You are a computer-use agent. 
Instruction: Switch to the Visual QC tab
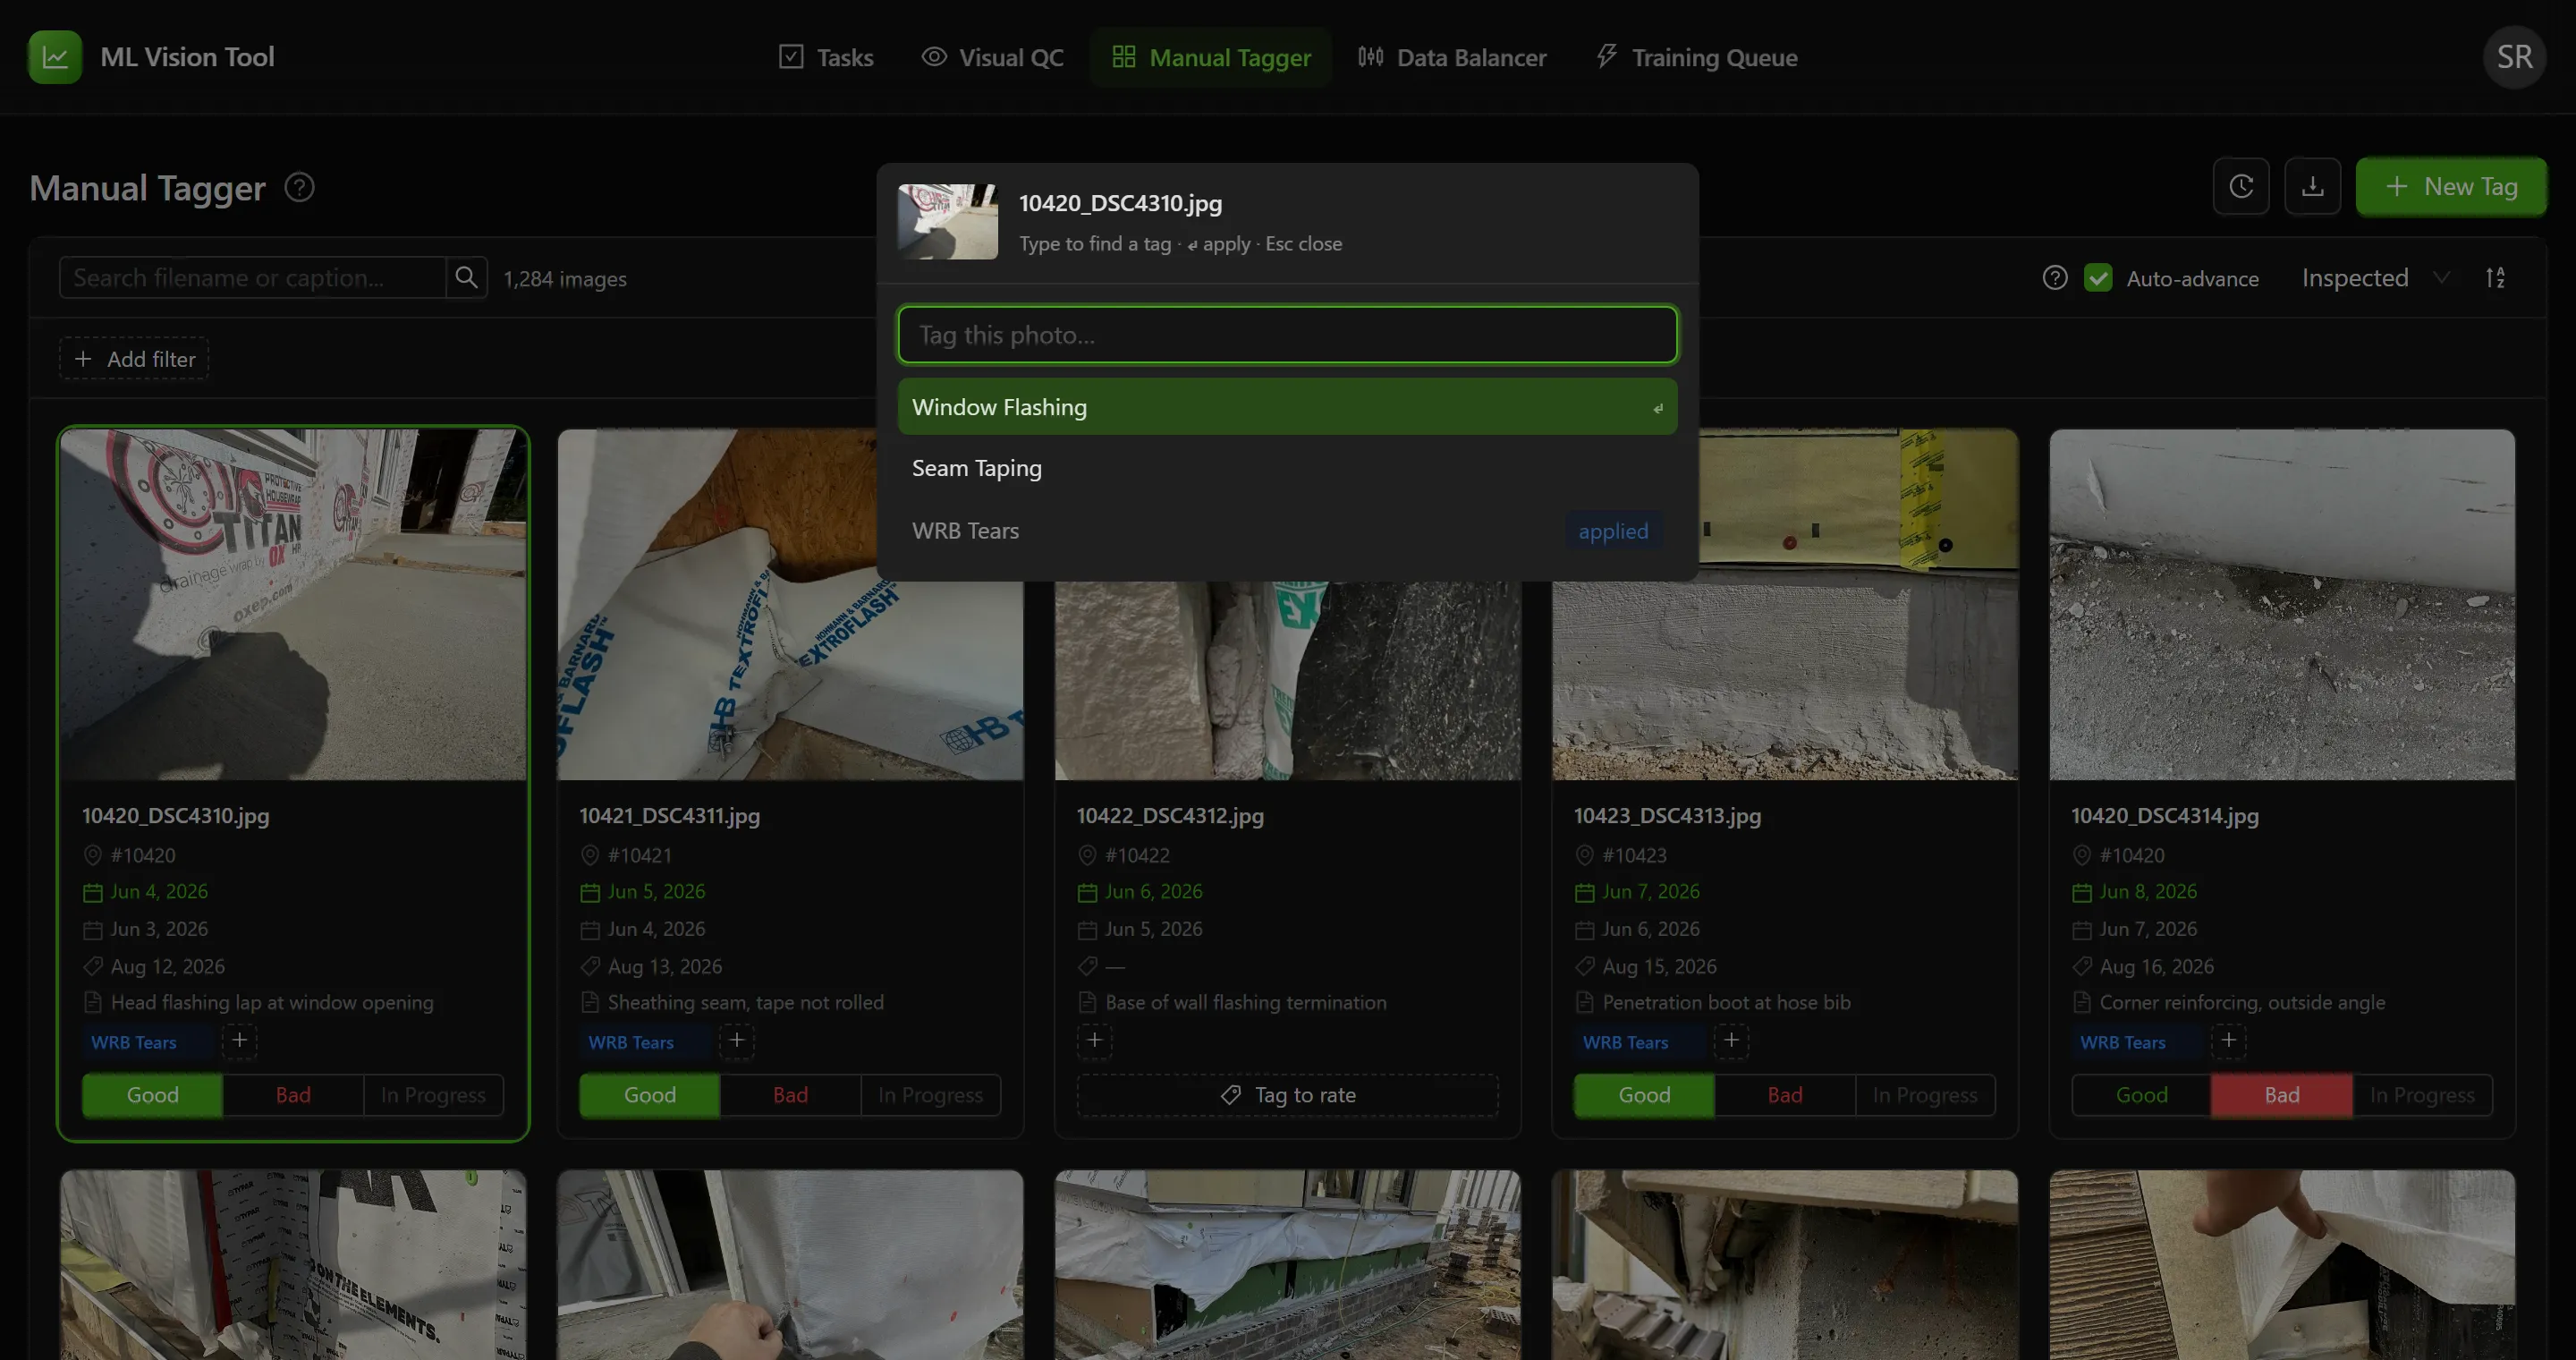coord(992,57)
